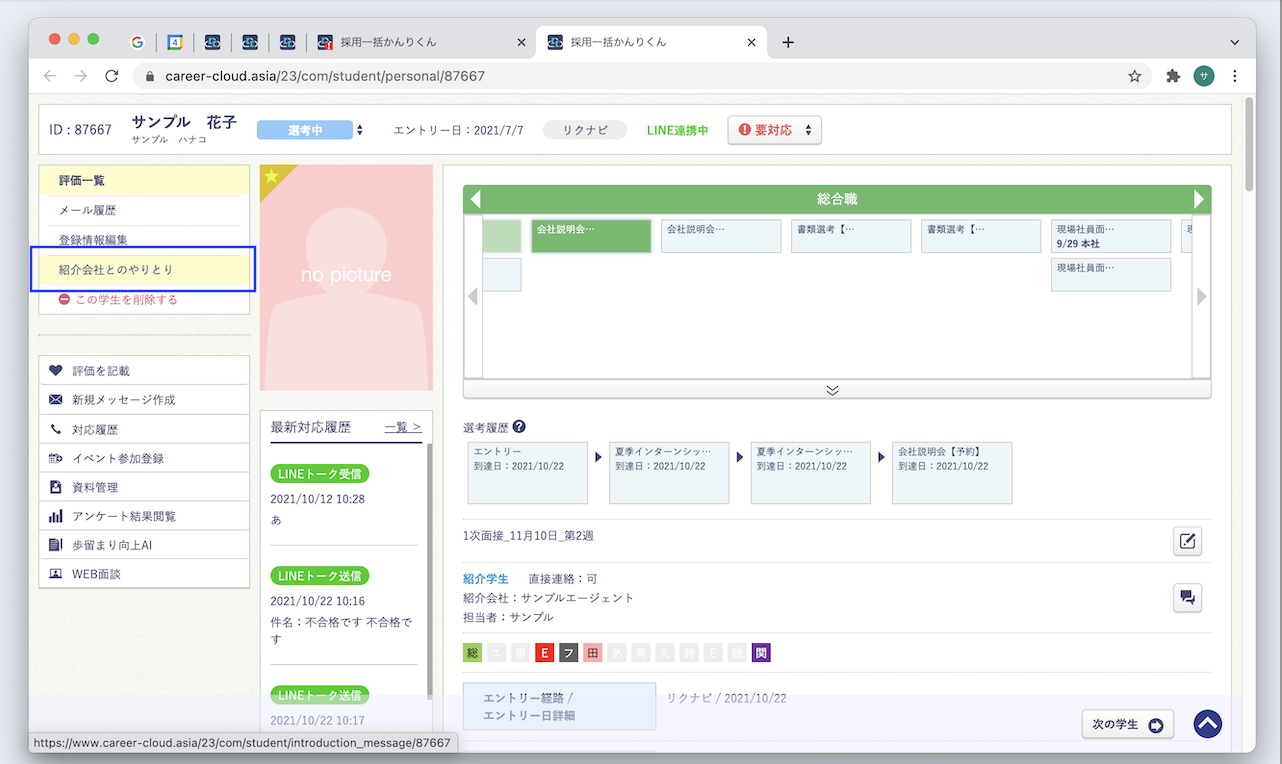Image resolution: width=1282 pixels, height=764 pixels.
Task: Toggle the red E attribute badge
Action: coord(544,652)
